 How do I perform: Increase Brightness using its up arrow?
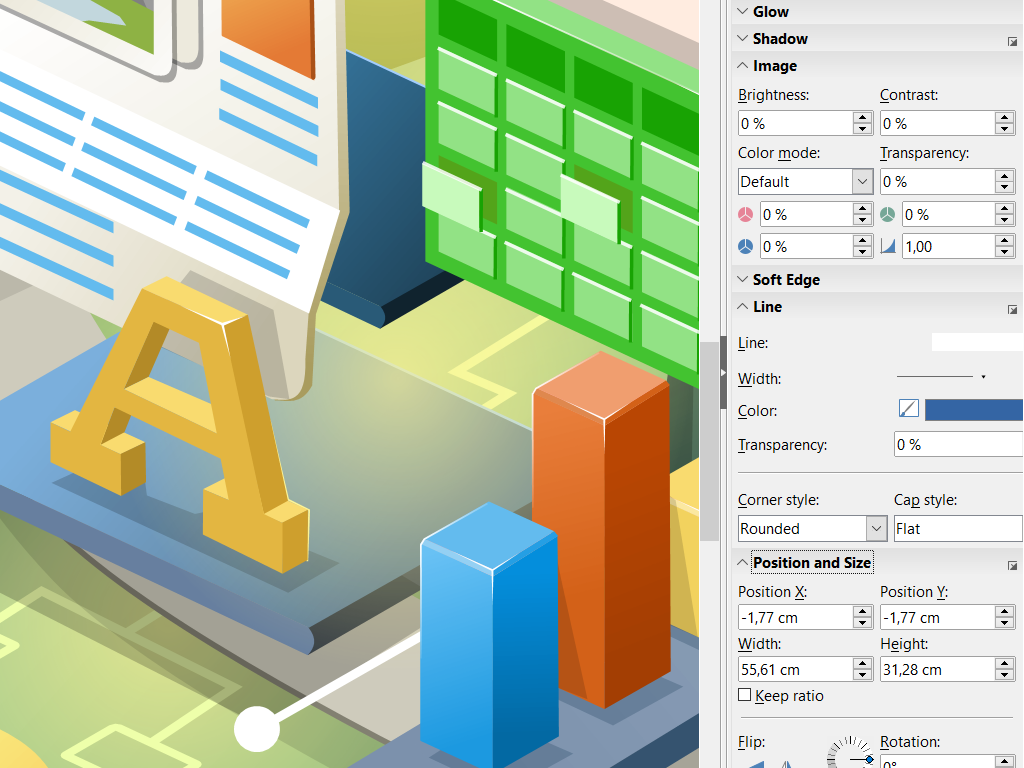(x=862, y=117)
